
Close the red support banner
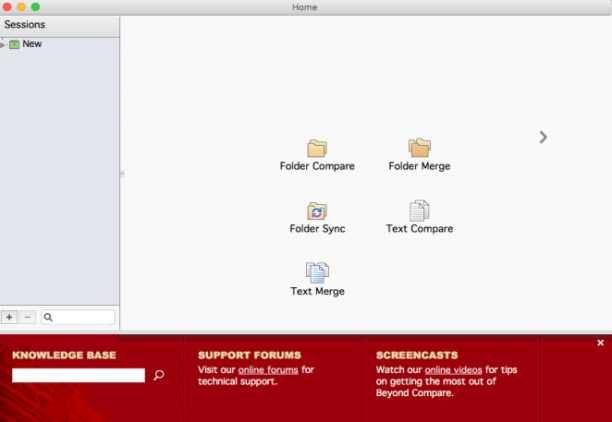click(x=600, y=343)
